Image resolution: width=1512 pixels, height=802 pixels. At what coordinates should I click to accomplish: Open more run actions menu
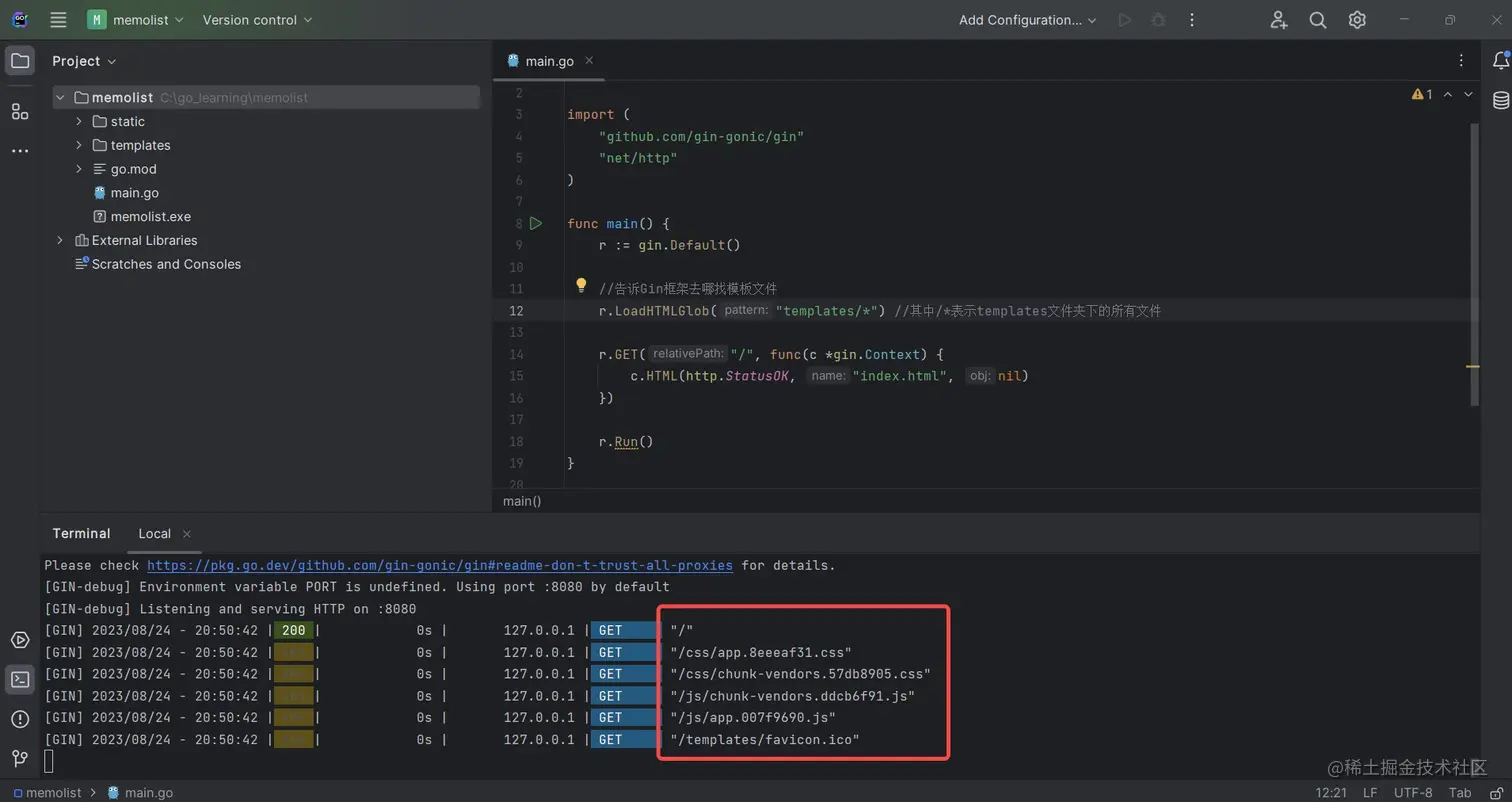point(1191,20)
